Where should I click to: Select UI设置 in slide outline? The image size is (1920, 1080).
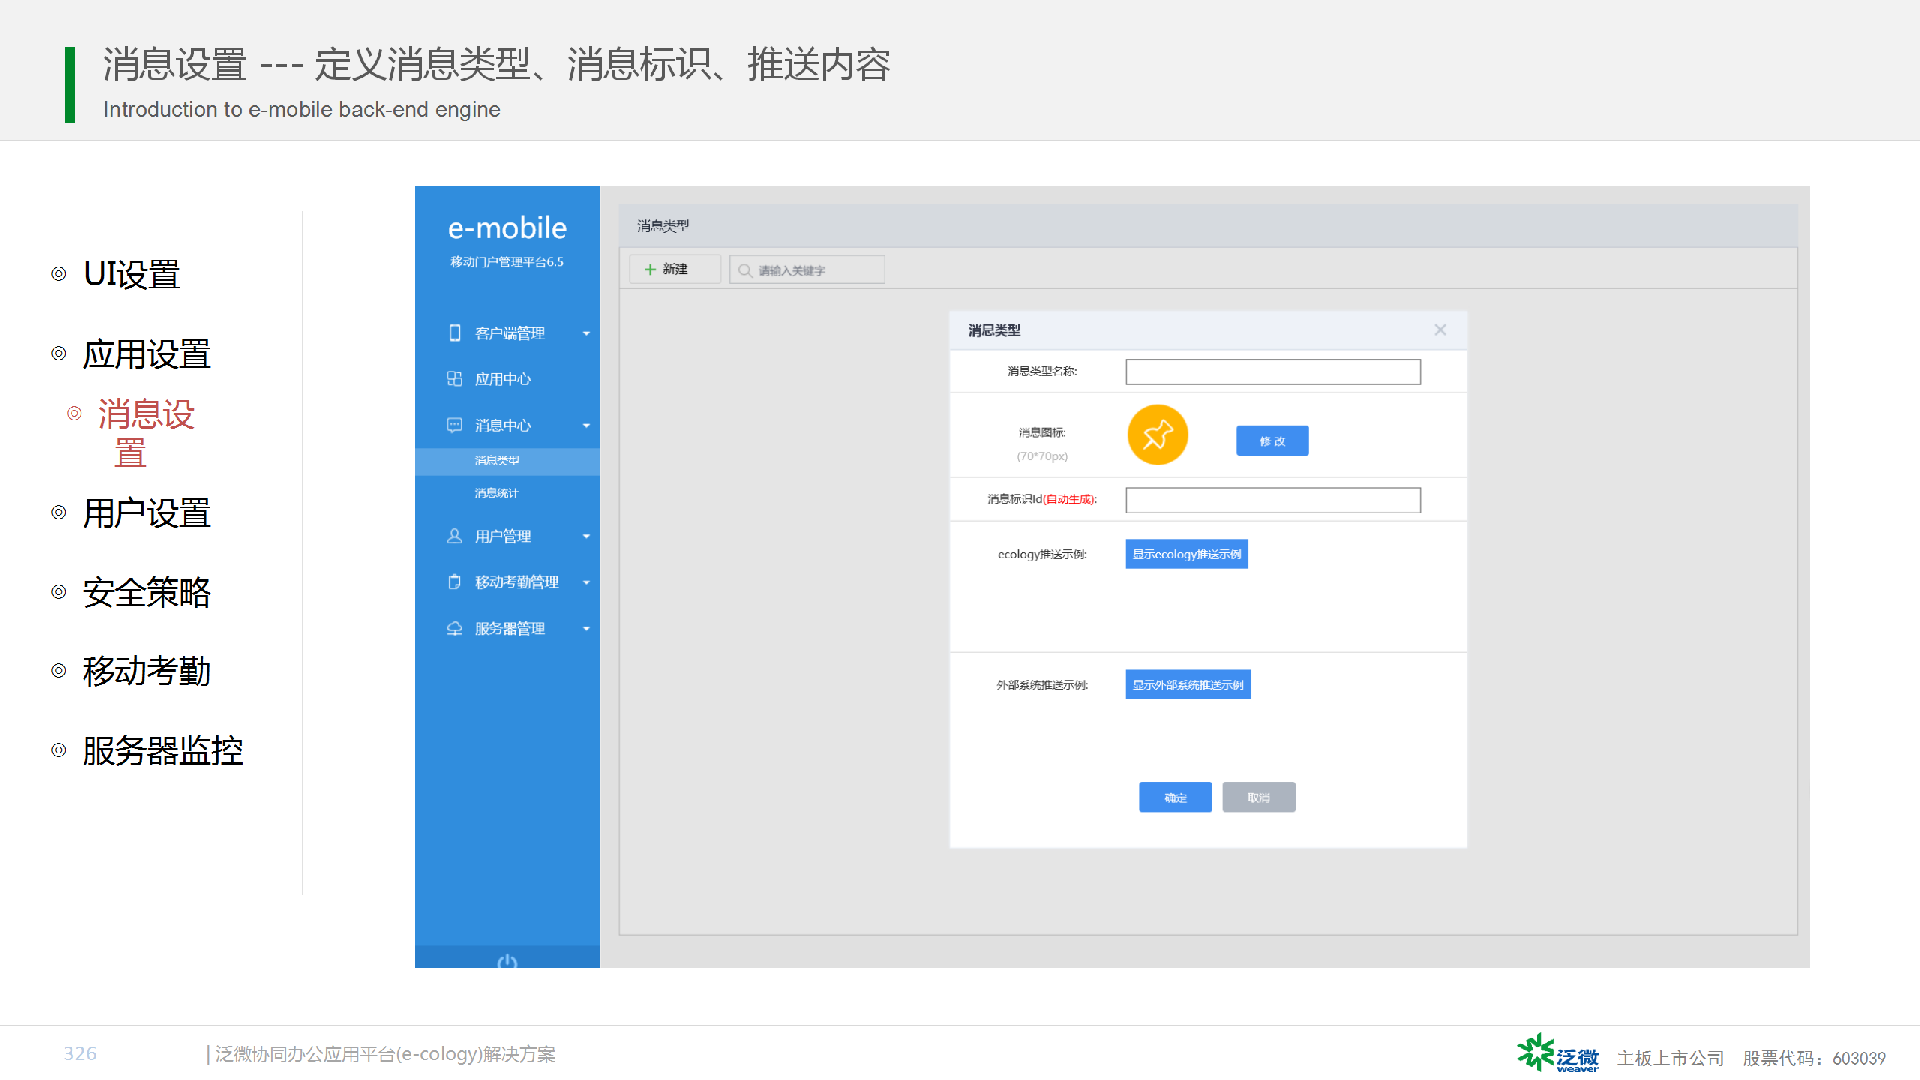click(132, 274)
